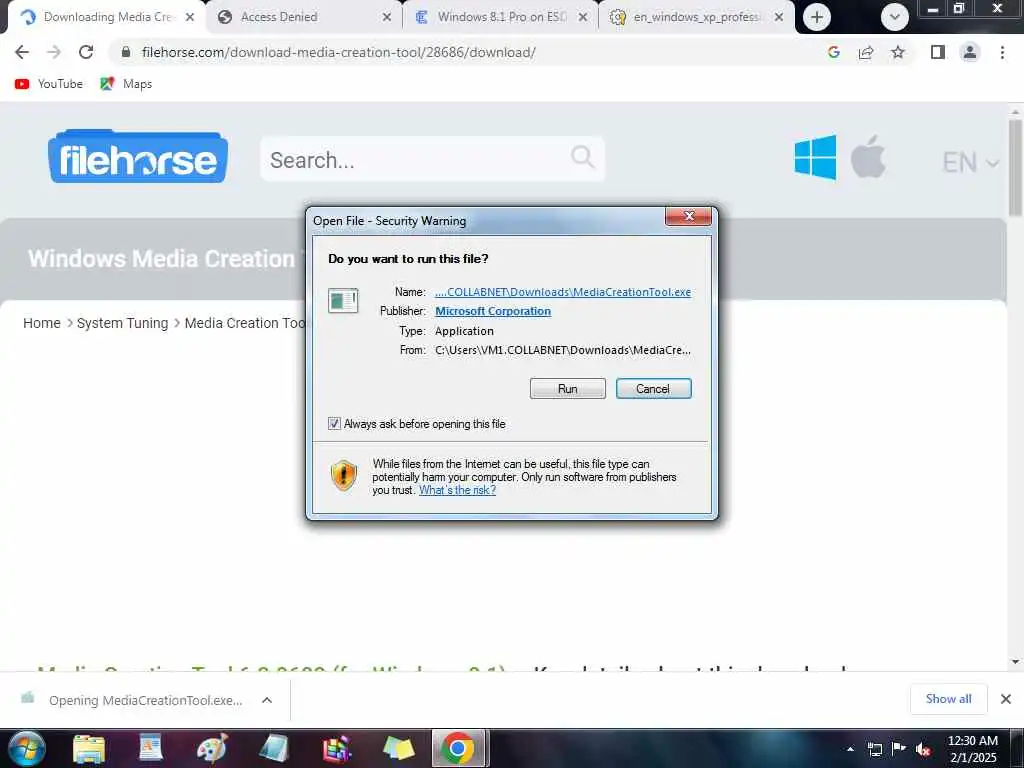The width and height of the screenshot is (1024, 768).
Task: Go back to the previous page
Action: (22, 52)
